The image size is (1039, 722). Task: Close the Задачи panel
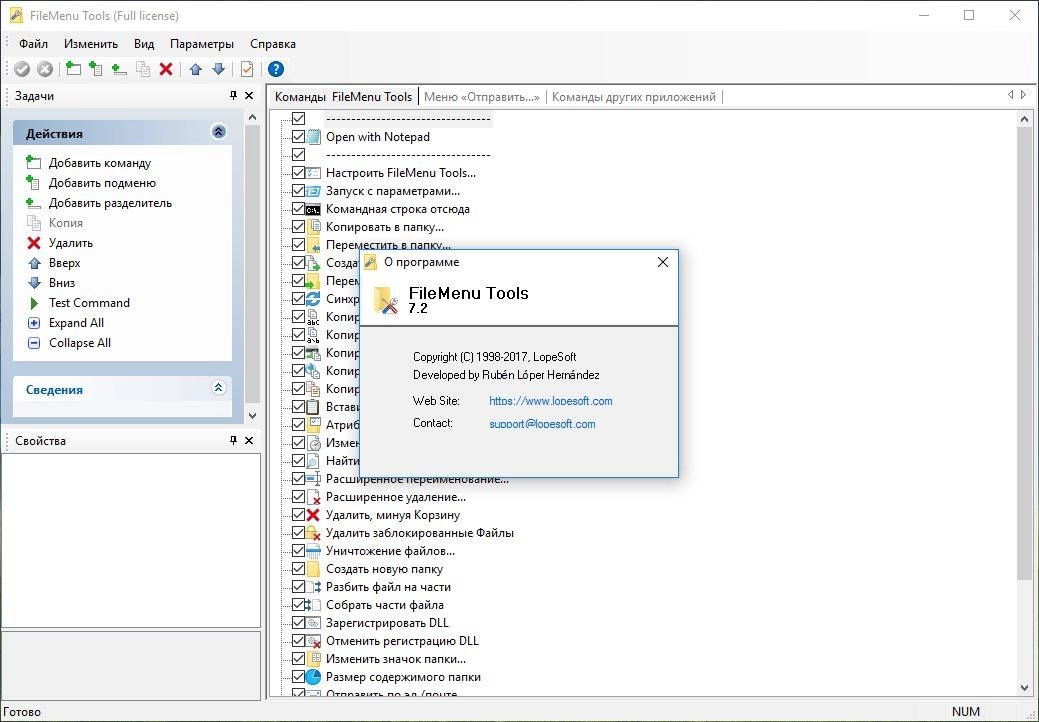[x=249, y=96]
